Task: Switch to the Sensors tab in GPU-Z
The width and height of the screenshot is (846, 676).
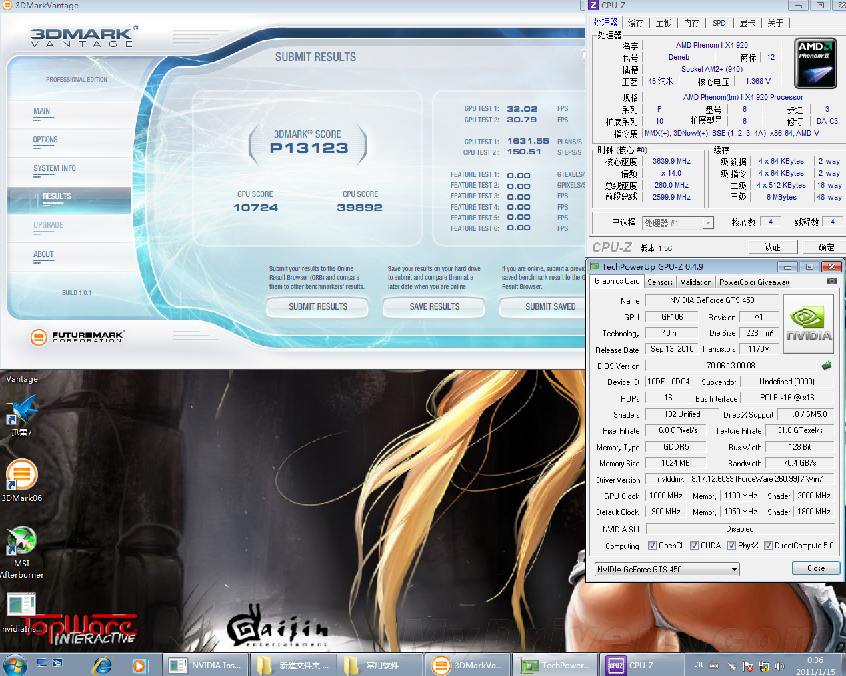Action: click(659, 282)
